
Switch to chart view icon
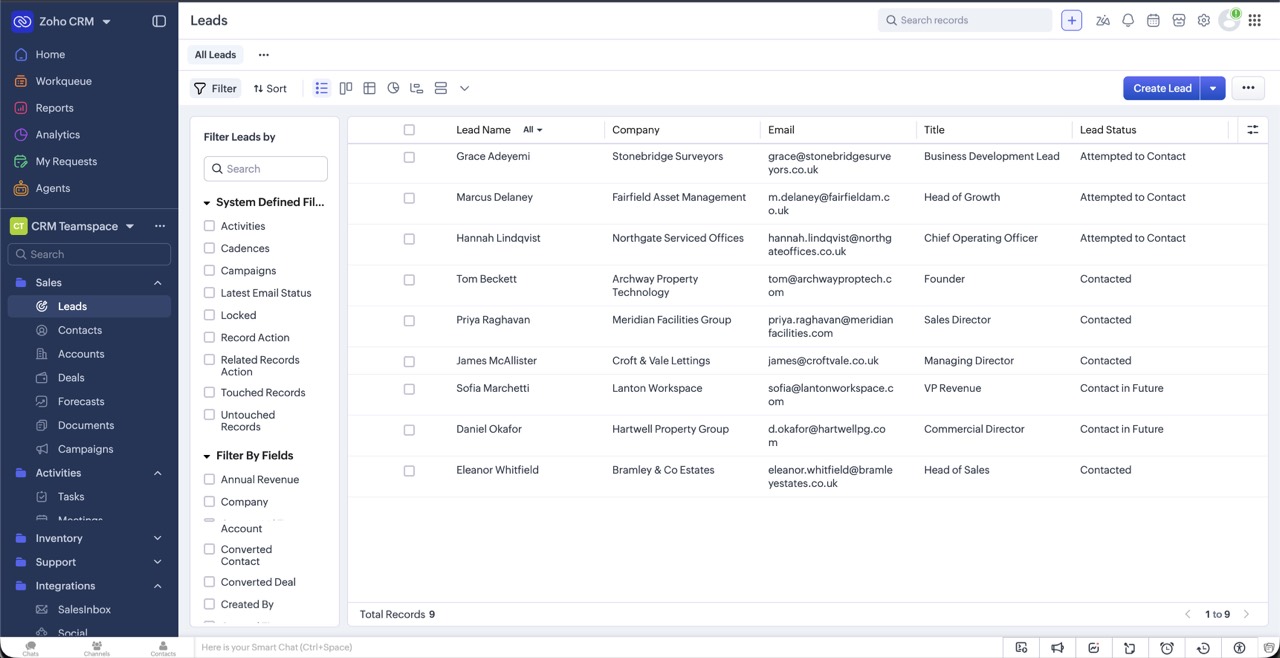[393, 88]
